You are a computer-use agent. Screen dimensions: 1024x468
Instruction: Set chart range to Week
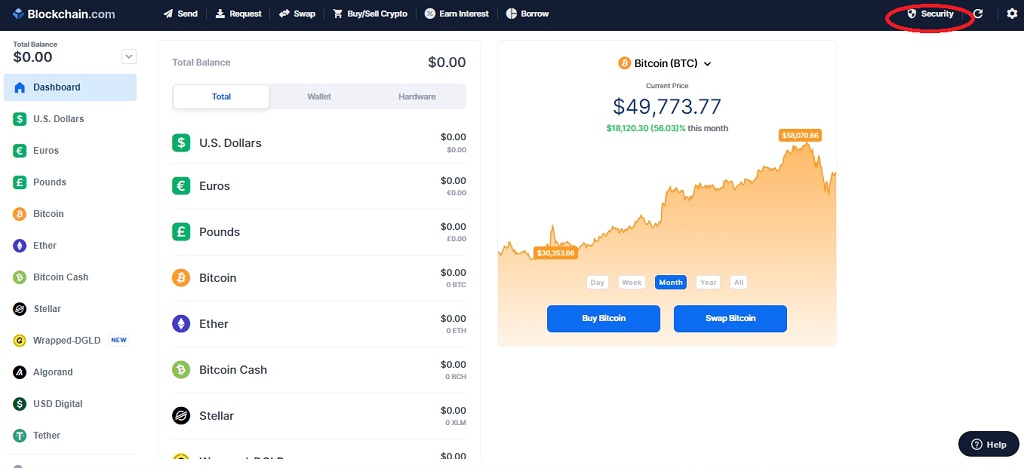click(632, 283)
